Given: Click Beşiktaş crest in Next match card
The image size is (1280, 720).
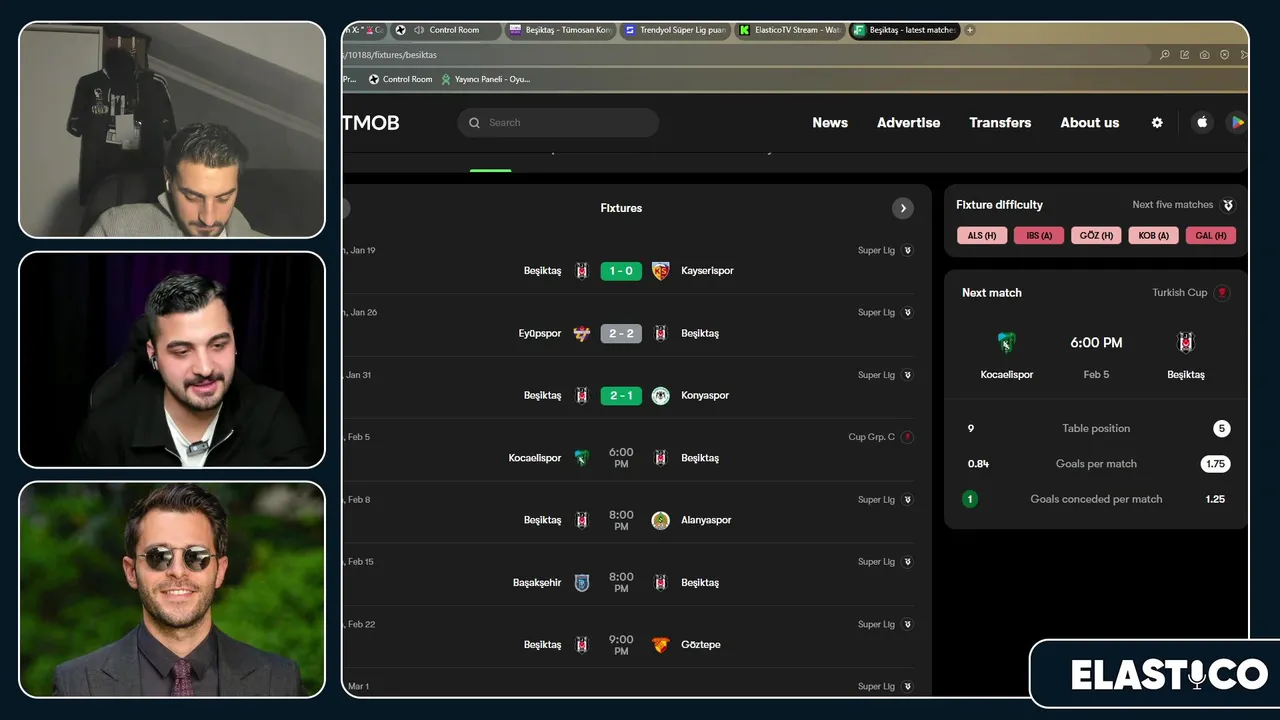Looking at the screenshot, I should click(x=1186, y=343).
